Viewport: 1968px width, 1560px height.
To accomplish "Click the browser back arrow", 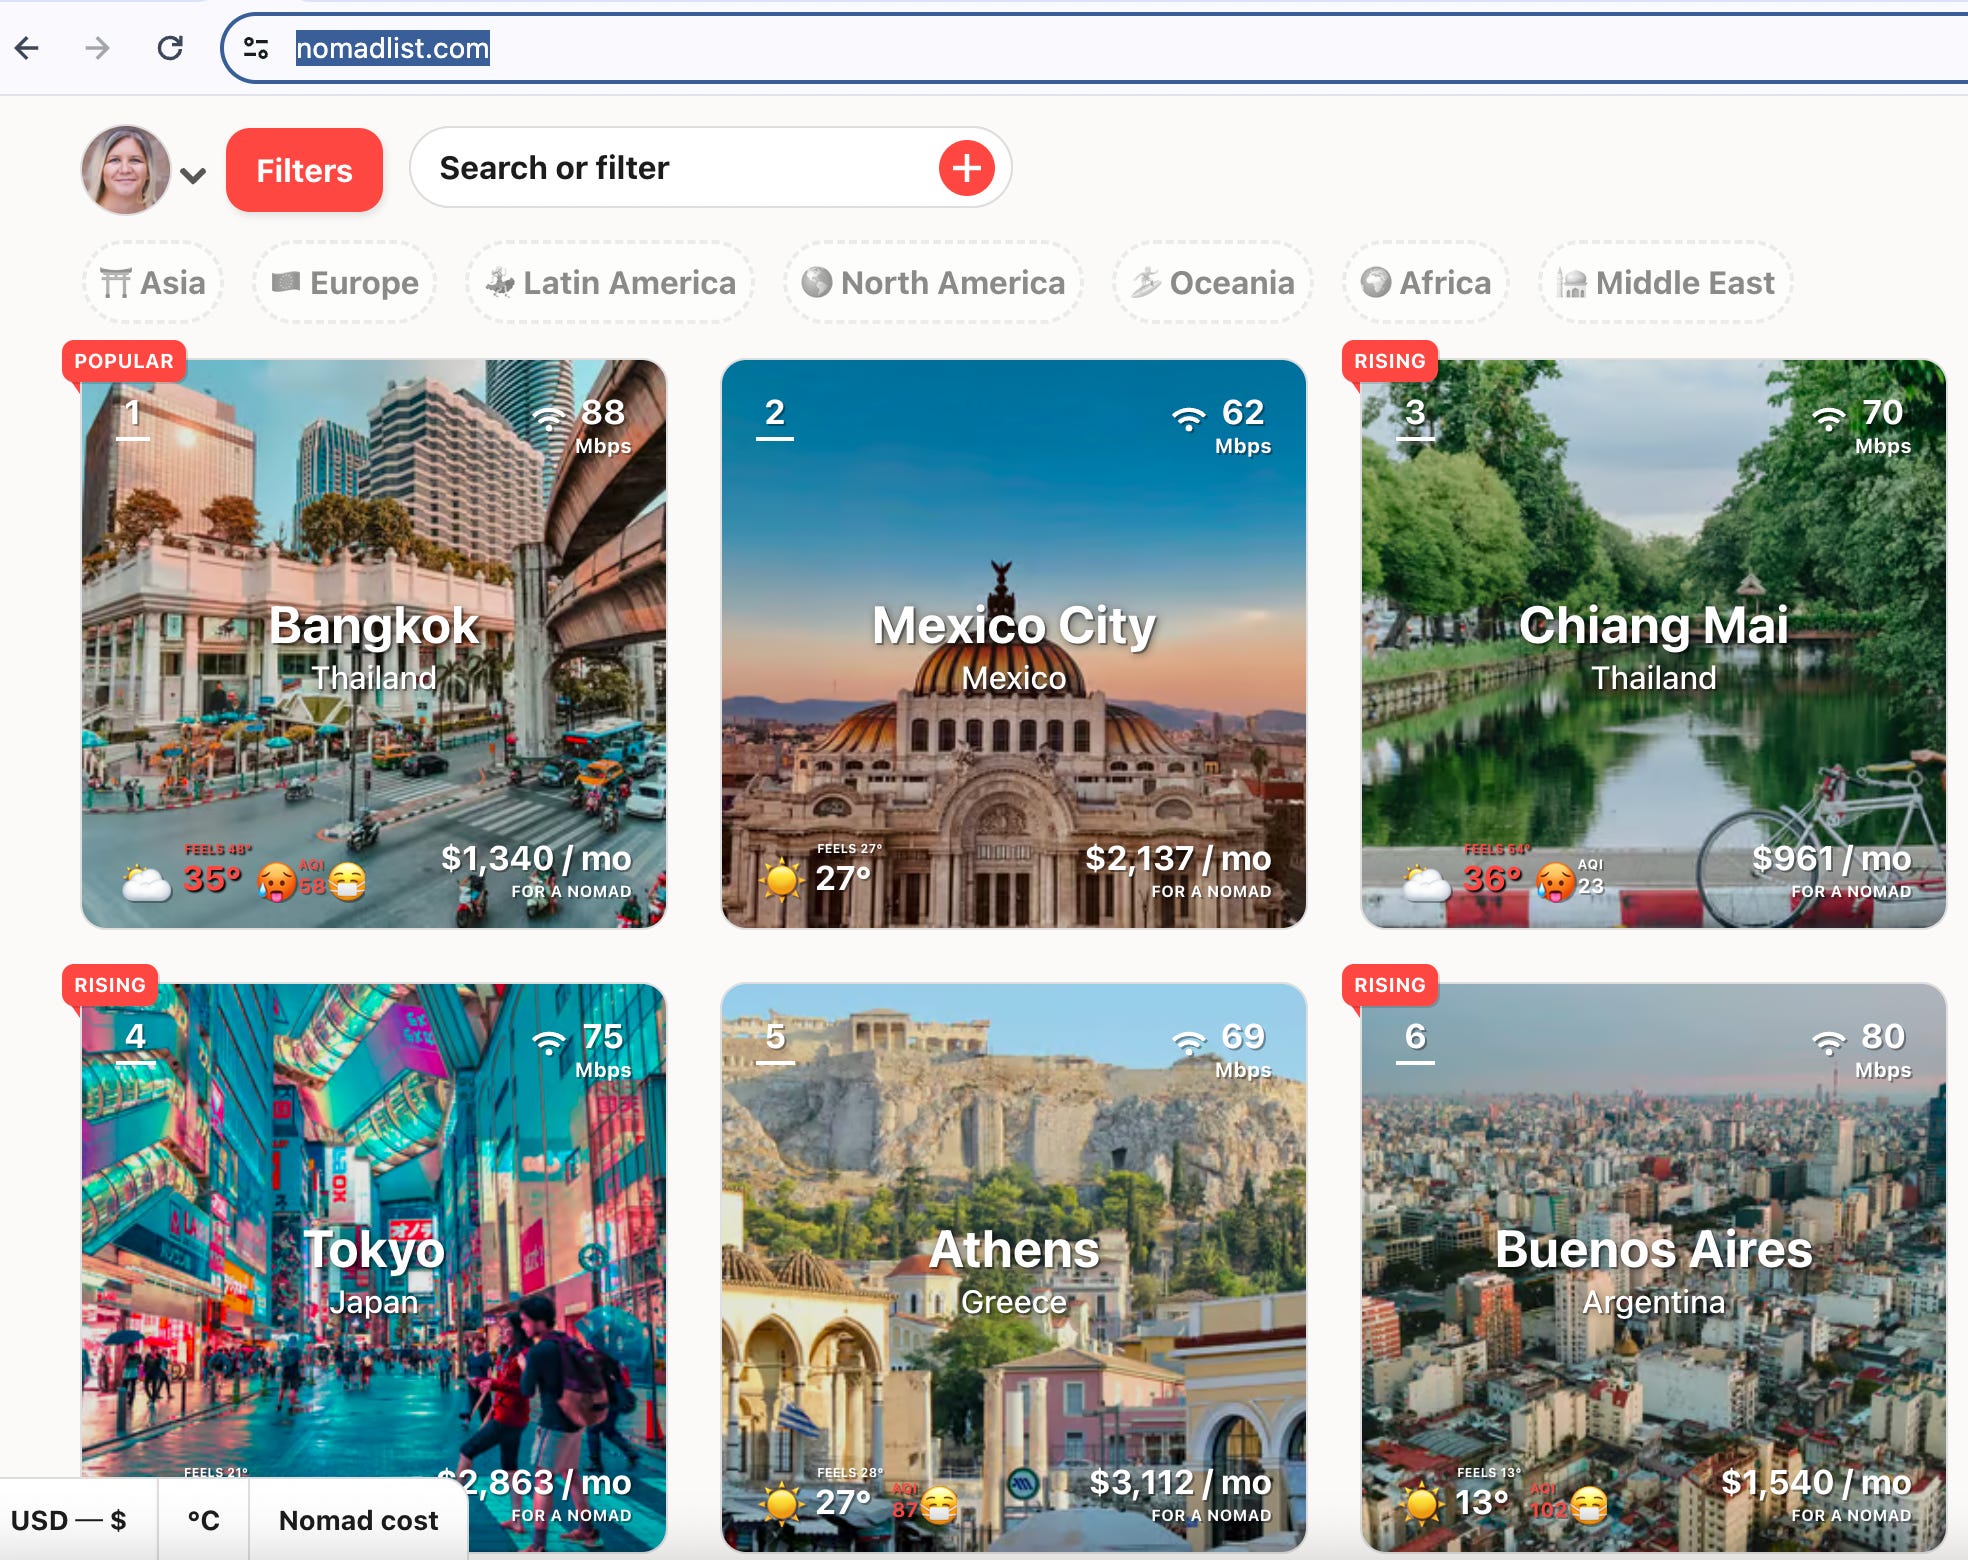I will pyautogui.click(x=27, y=47).
